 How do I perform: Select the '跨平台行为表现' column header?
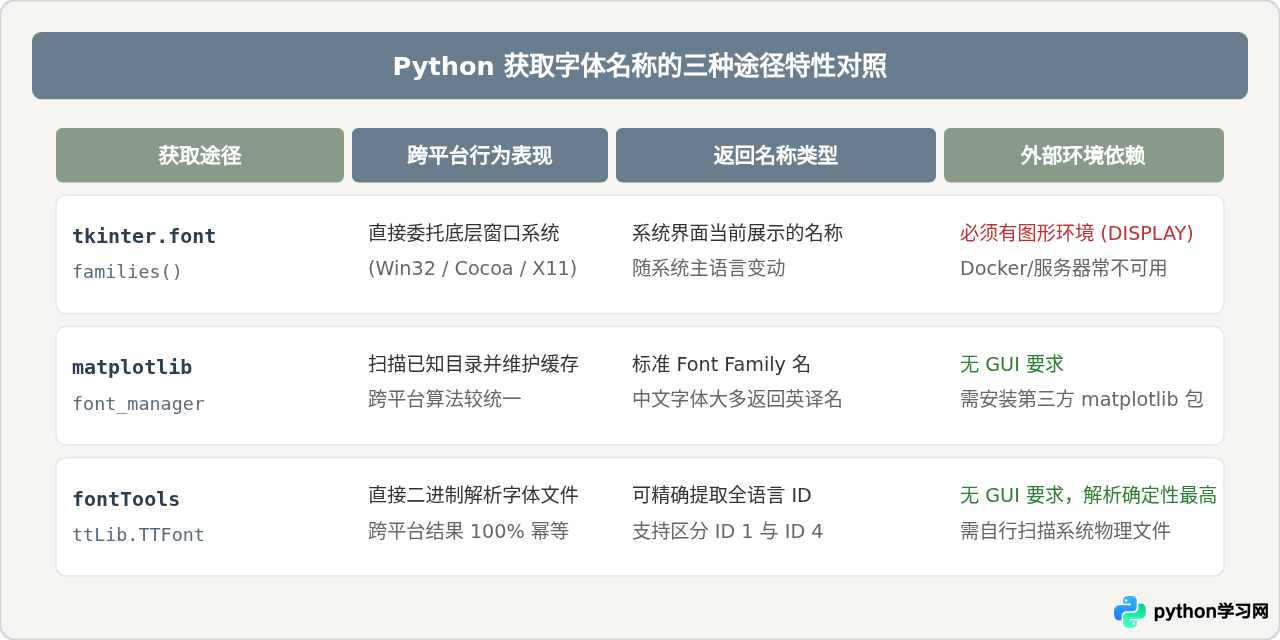480,155
